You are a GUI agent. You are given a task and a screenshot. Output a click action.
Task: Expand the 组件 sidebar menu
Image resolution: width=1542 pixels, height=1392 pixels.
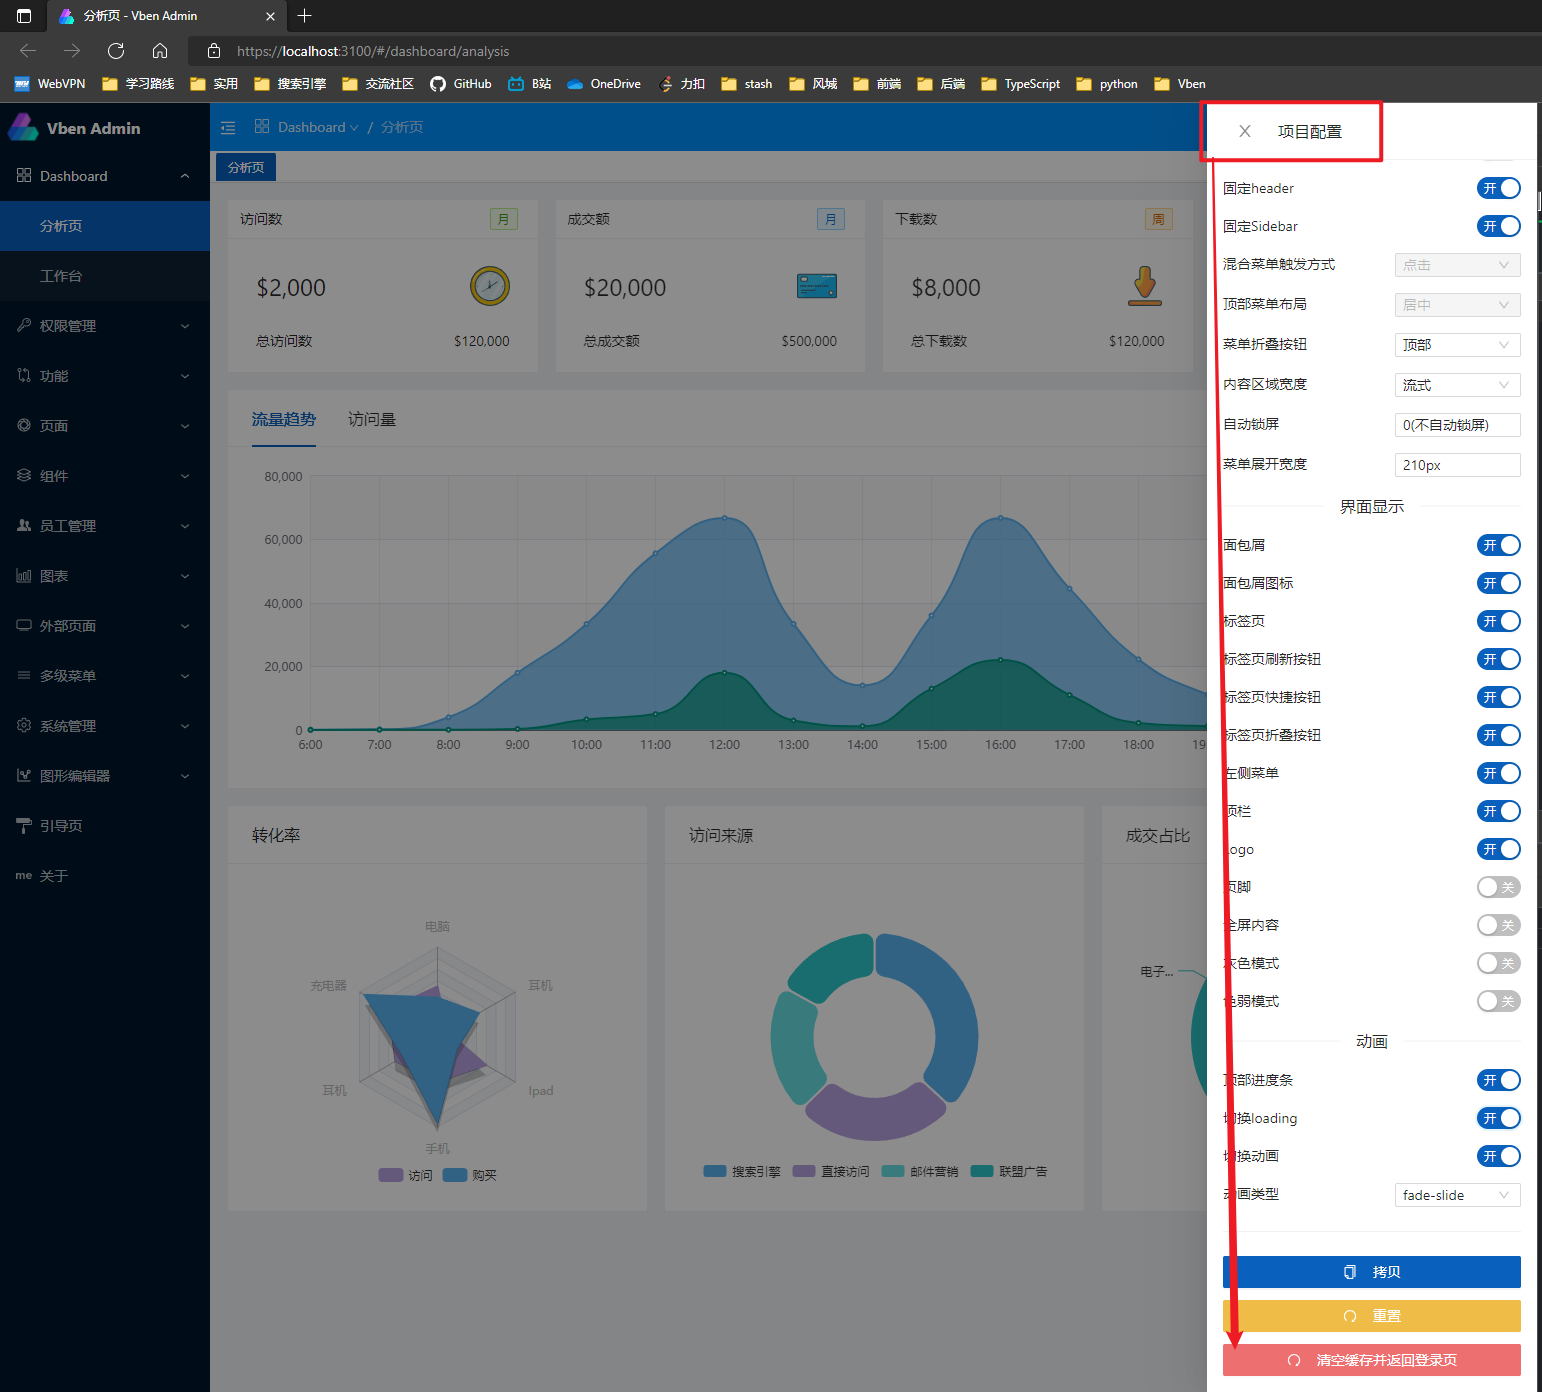pyautogui.click(x=104, y=476)
